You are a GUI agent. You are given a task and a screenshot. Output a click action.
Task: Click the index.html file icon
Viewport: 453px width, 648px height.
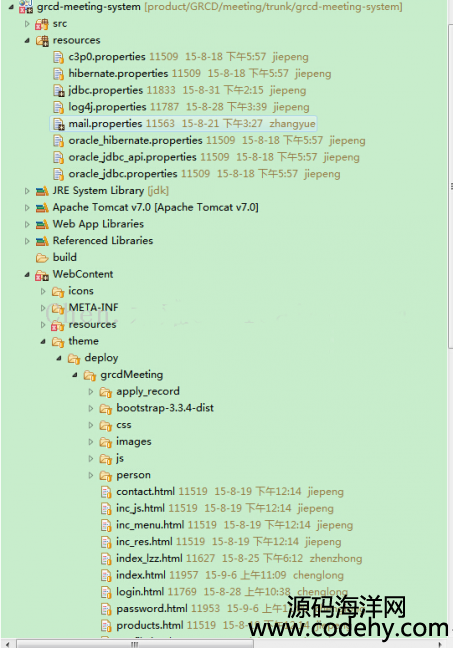pyautogui.click(x=106, y=575)
